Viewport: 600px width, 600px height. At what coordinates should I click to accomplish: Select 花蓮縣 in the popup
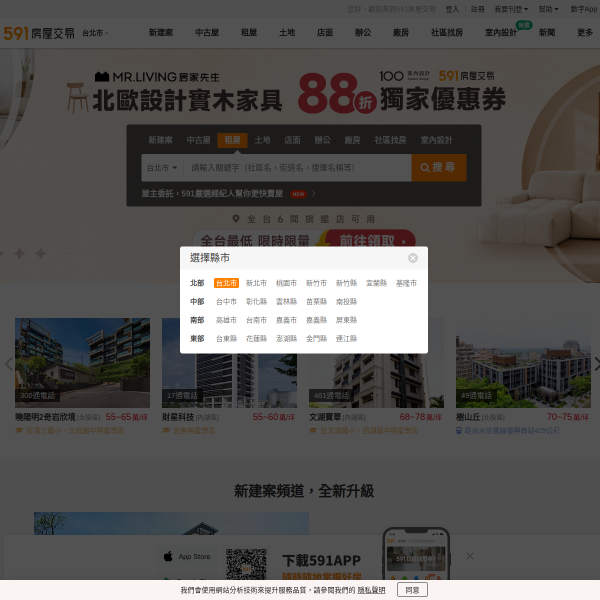pos(256,339)
